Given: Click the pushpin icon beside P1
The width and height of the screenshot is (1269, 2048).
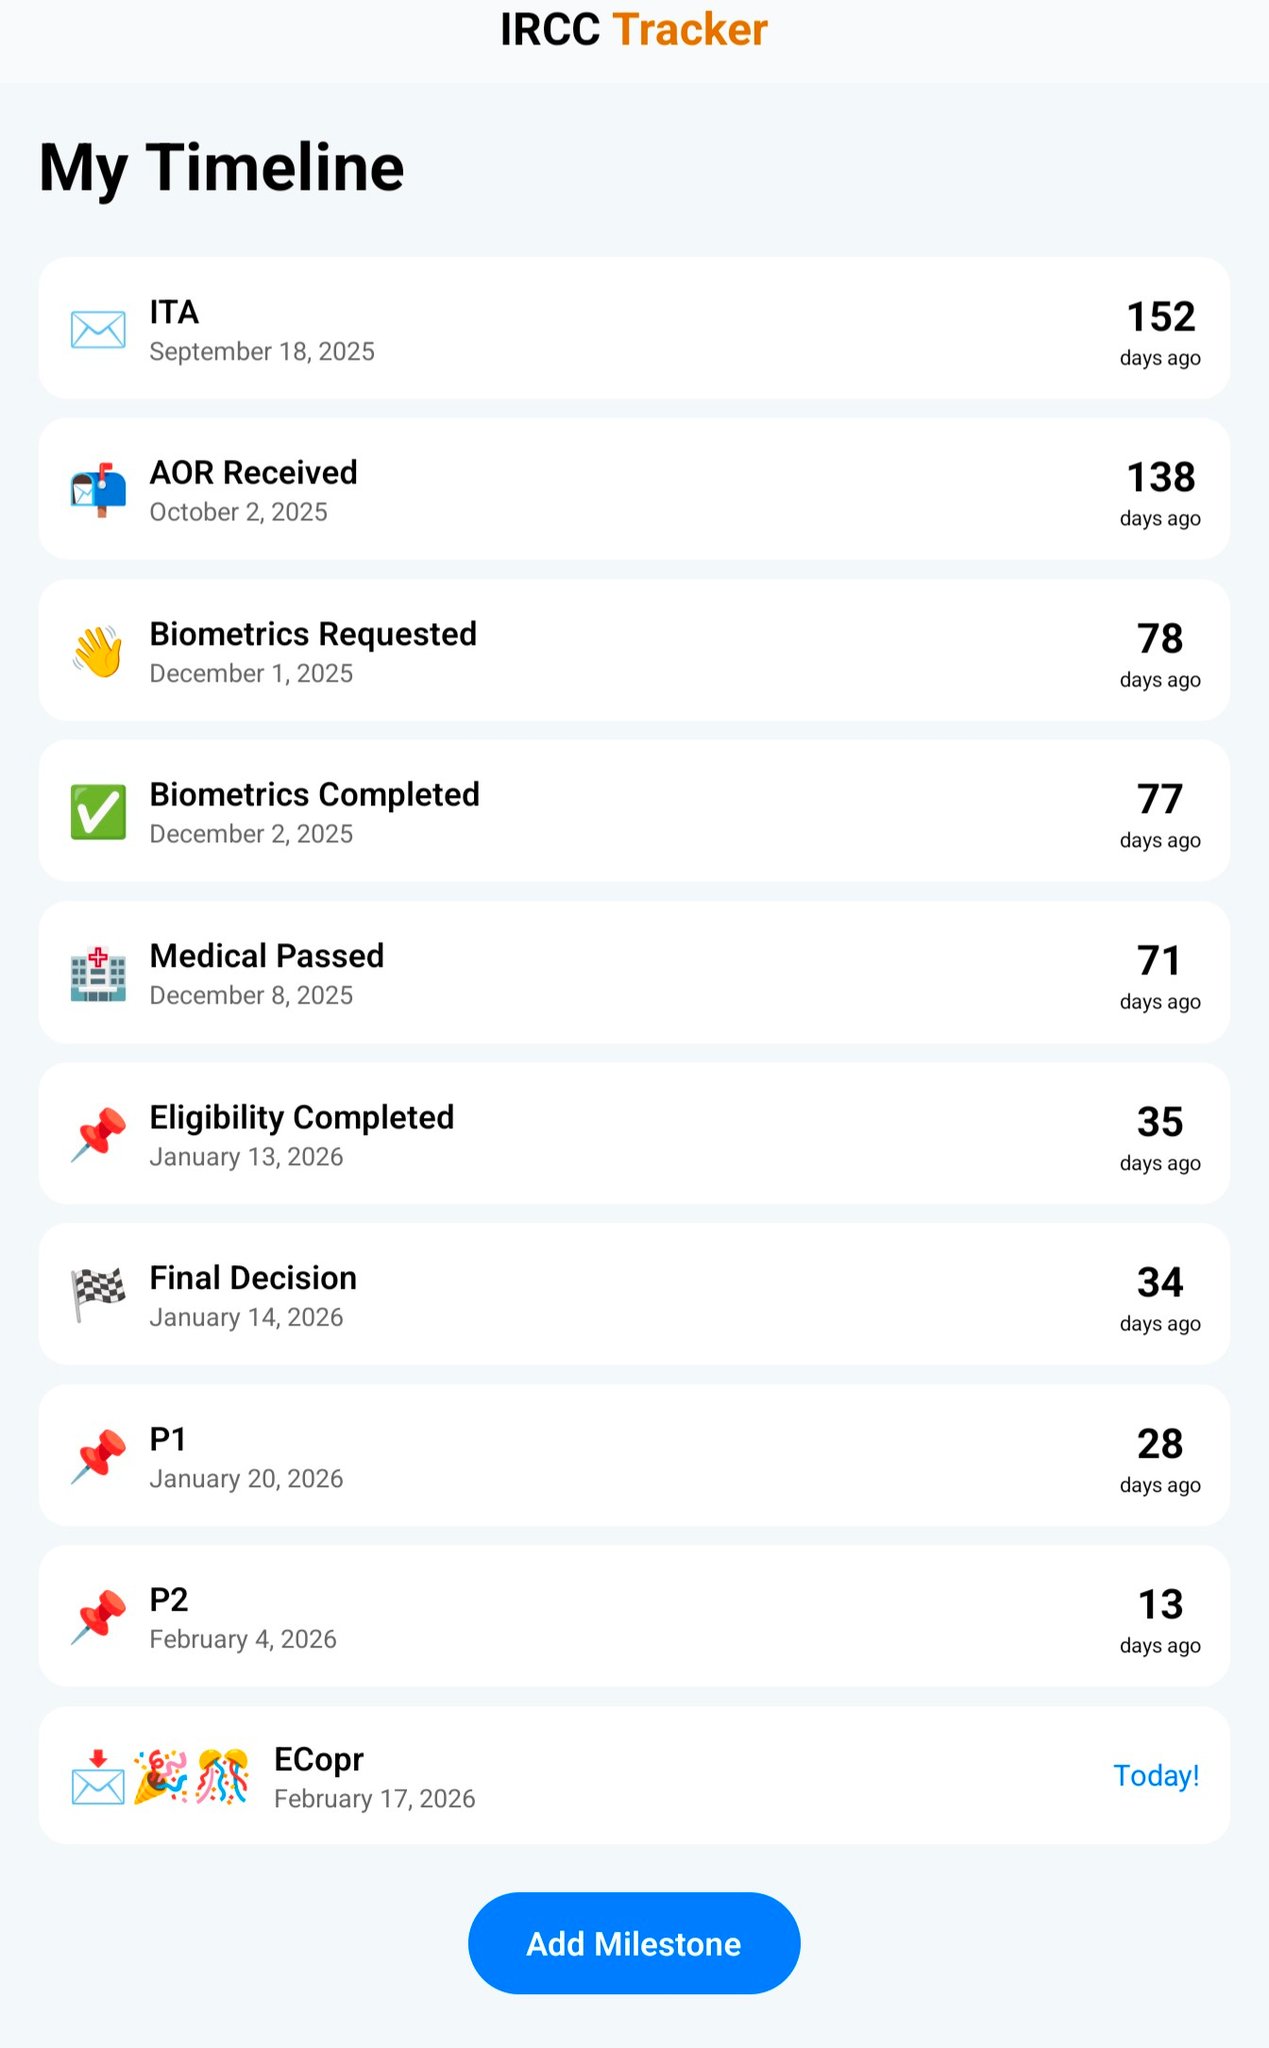Looking at the screenshot, I should coord(98,1457).
